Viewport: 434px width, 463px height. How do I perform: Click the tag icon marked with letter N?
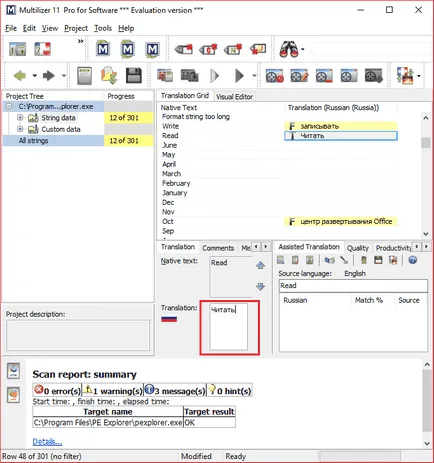tap(233, 49)
